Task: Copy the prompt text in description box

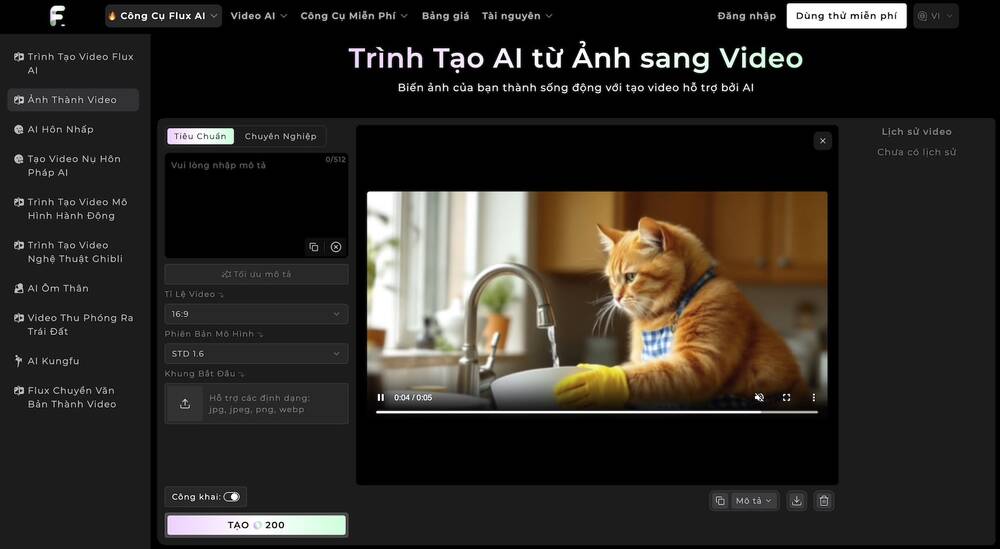Action: click(313, 247)
